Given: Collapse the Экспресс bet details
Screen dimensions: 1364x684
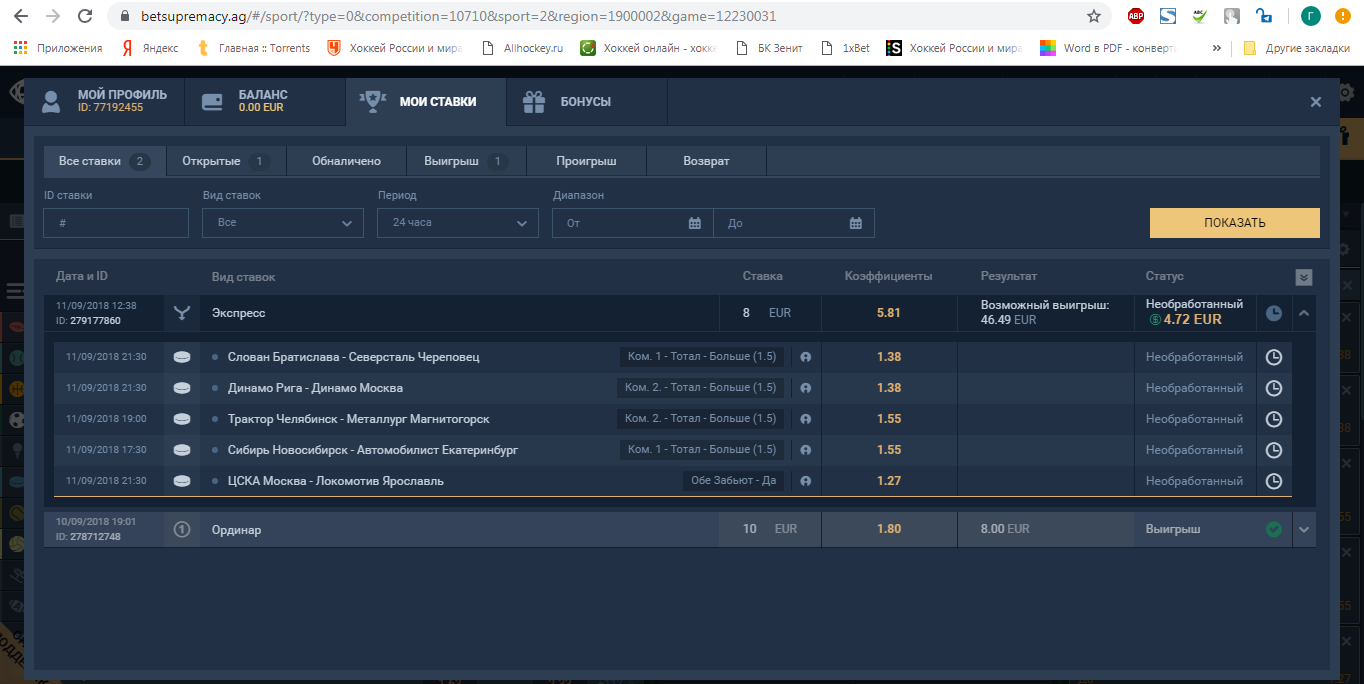Looking at the screenshot, I should (1303, 313).
